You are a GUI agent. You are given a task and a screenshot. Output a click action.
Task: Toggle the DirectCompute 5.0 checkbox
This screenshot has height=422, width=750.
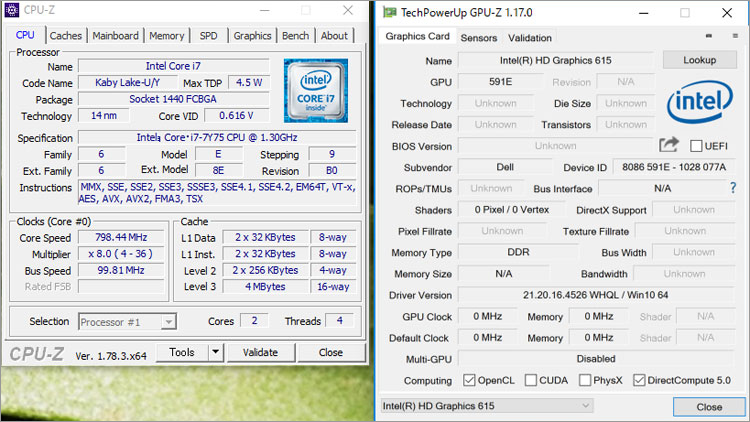point(639,380)
